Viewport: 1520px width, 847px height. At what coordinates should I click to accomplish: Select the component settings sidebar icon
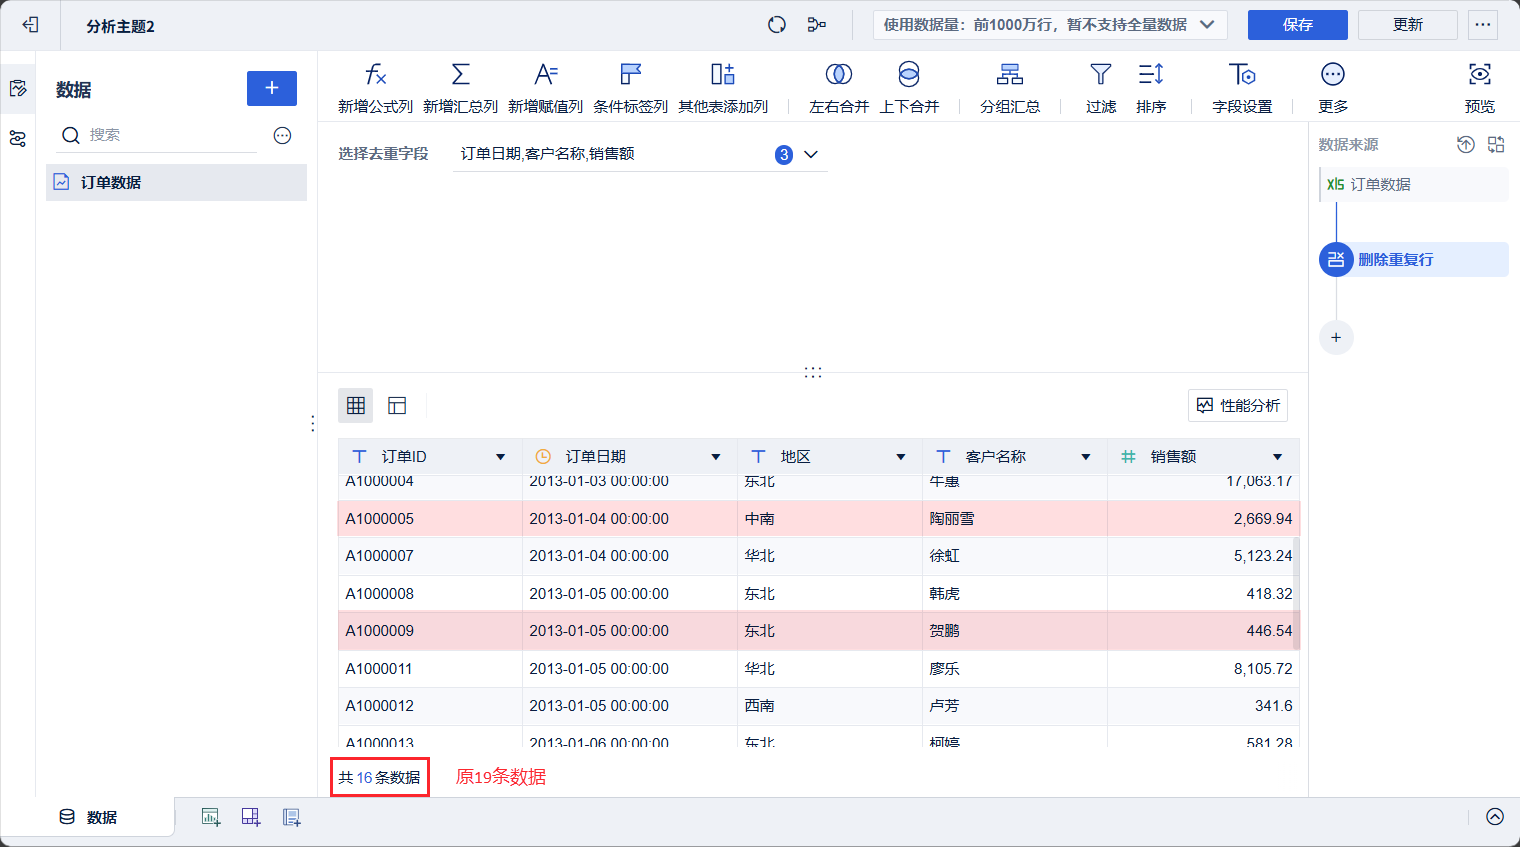[18, 139]
